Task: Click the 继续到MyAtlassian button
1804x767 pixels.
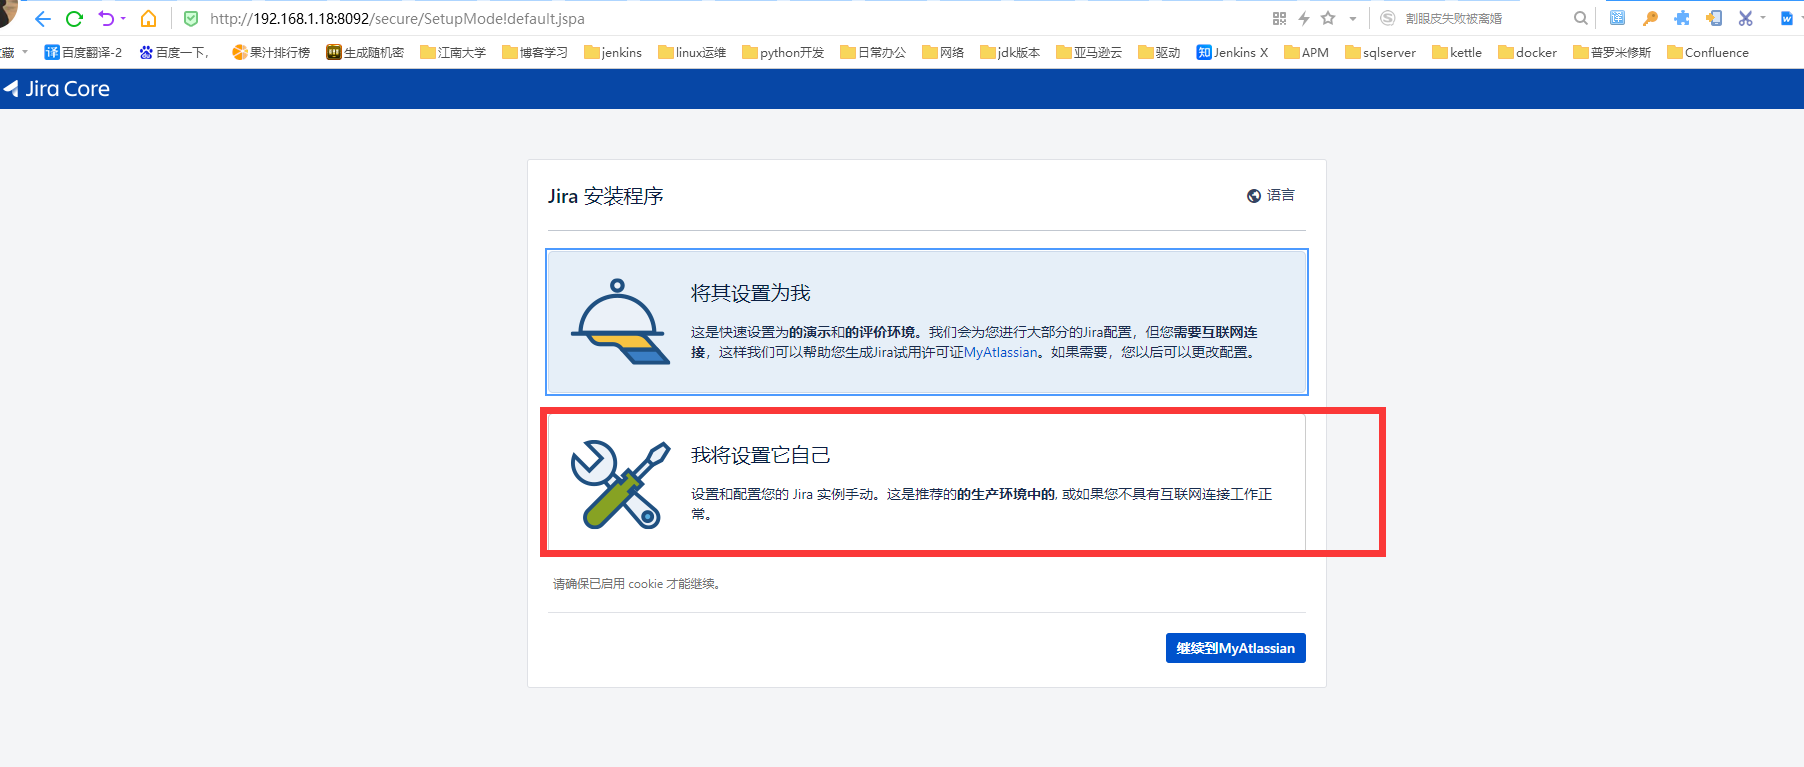Action: [x=1236, y=648]
